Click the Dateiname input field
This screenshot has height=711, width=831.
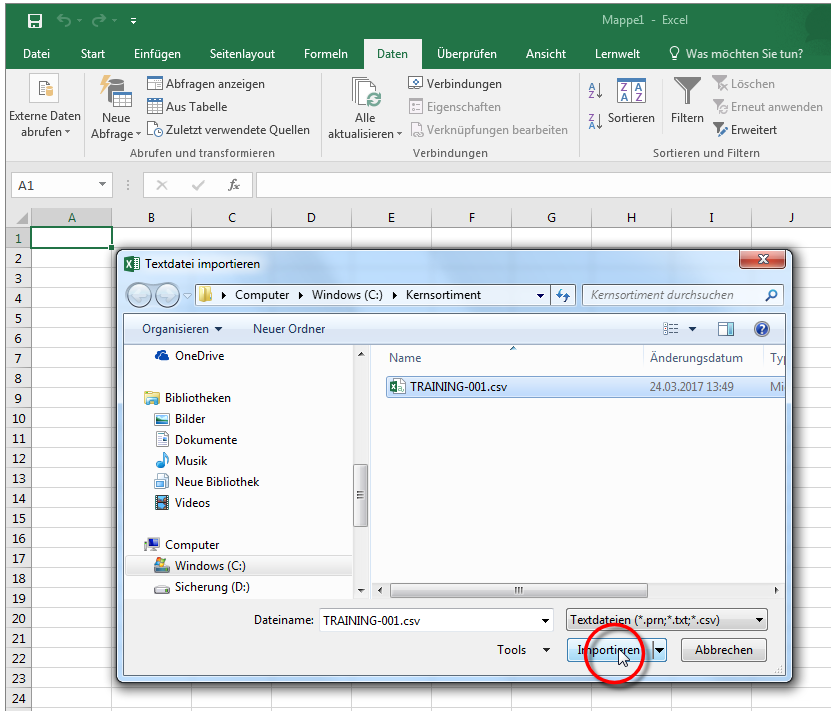435,620
